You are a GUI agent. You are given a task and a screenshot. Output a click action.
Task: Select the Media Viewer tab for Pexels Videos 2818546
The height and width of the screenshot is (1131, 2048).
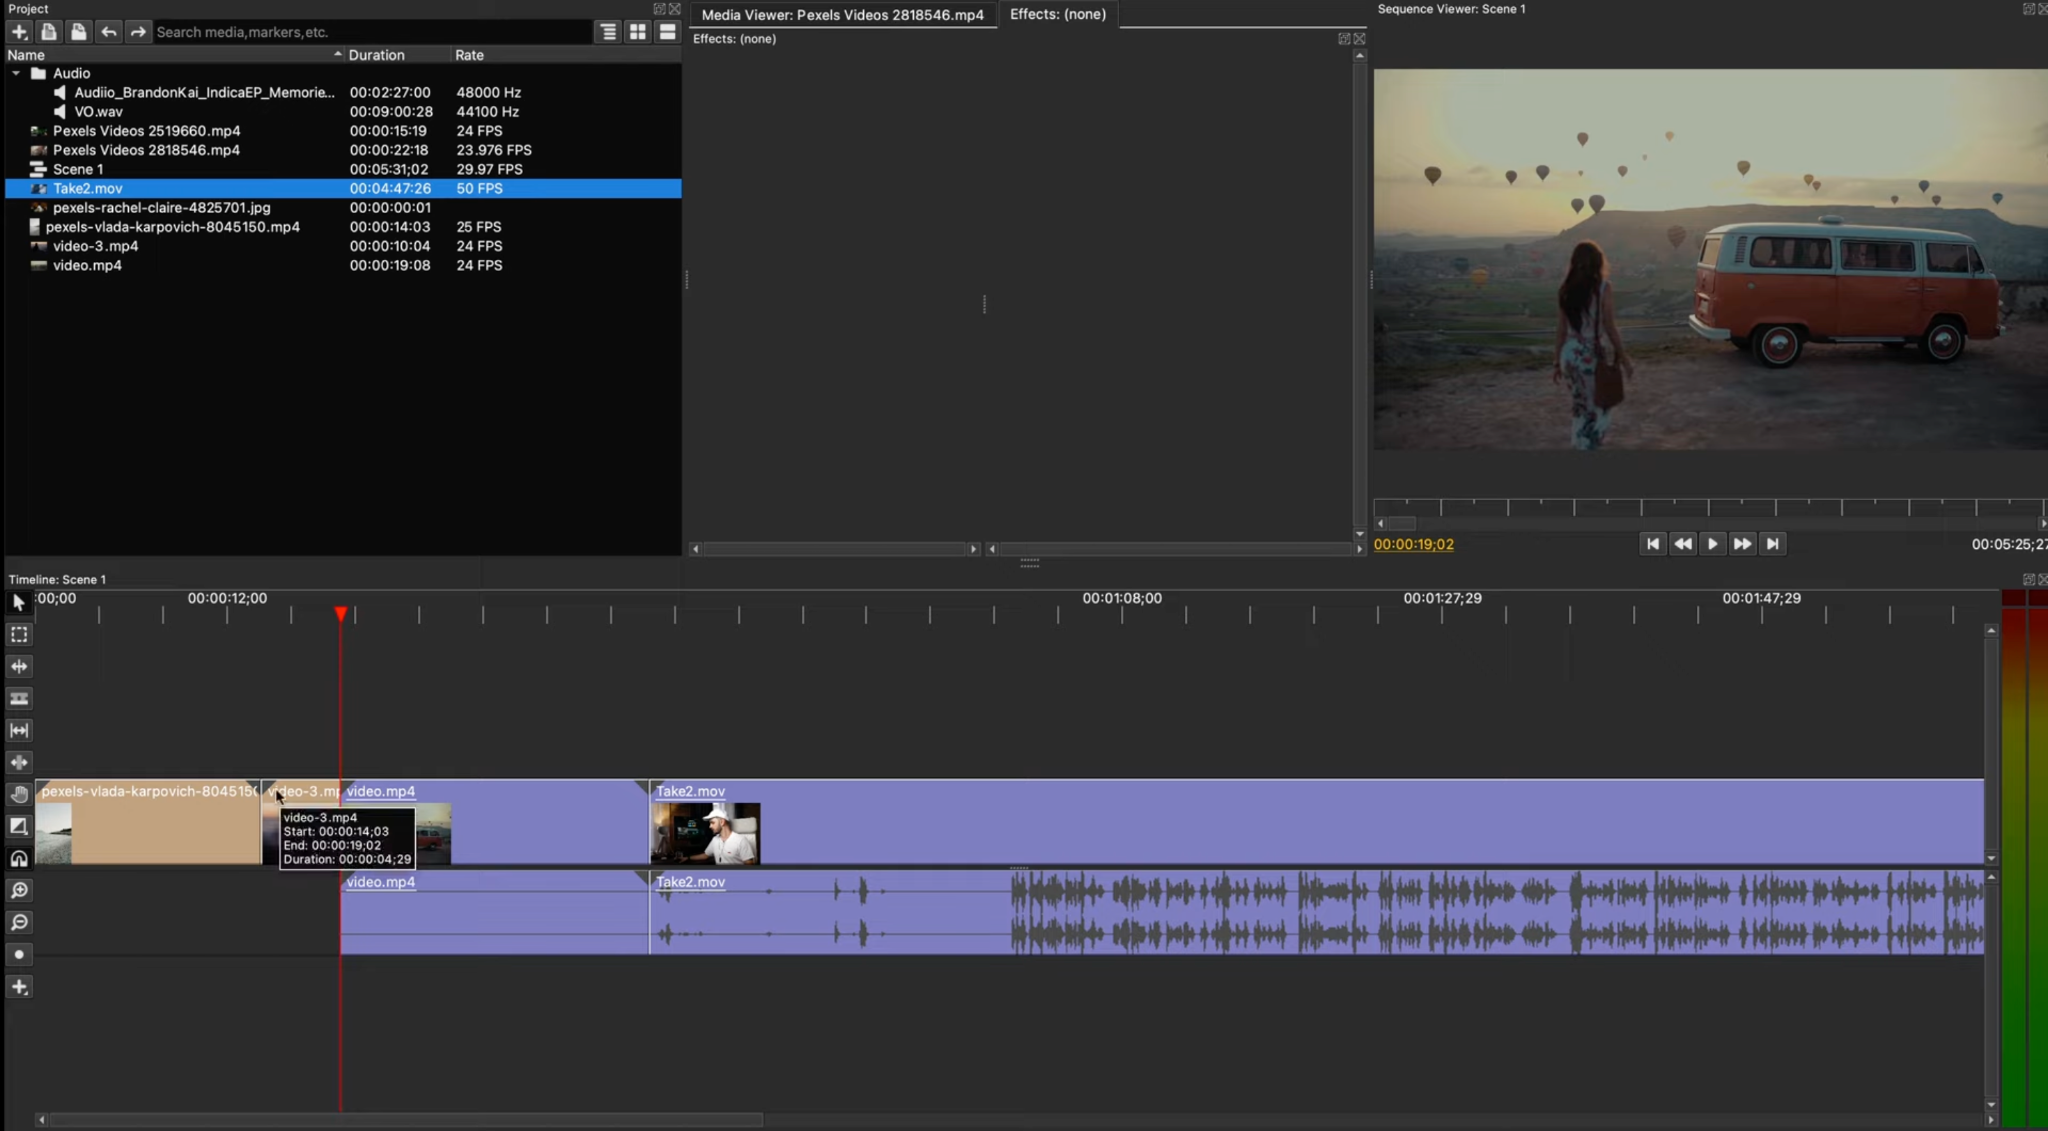842,14
